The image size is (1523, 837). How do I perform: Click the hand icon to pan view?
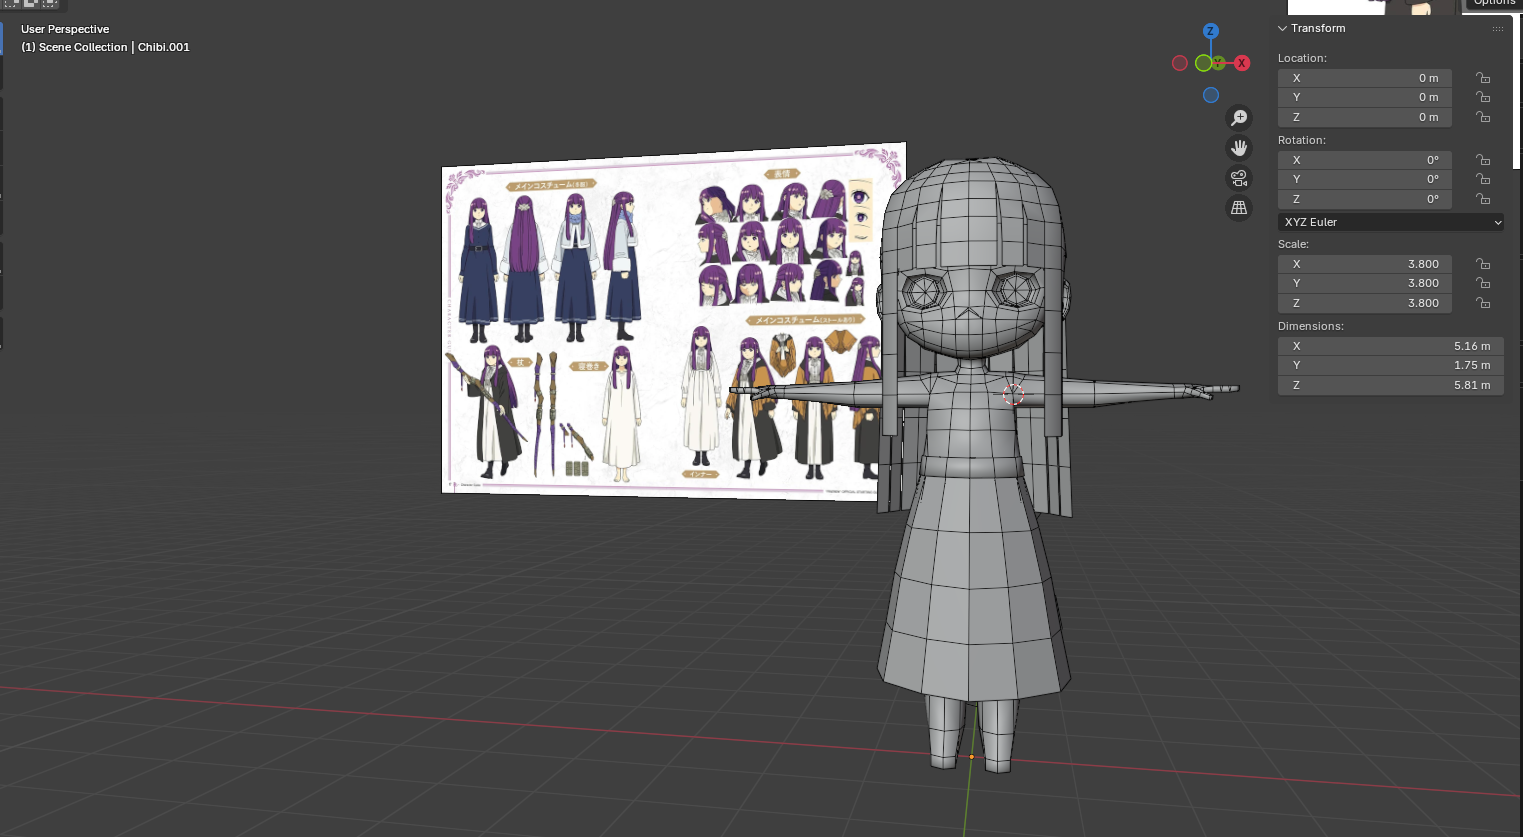[1239, 148]
